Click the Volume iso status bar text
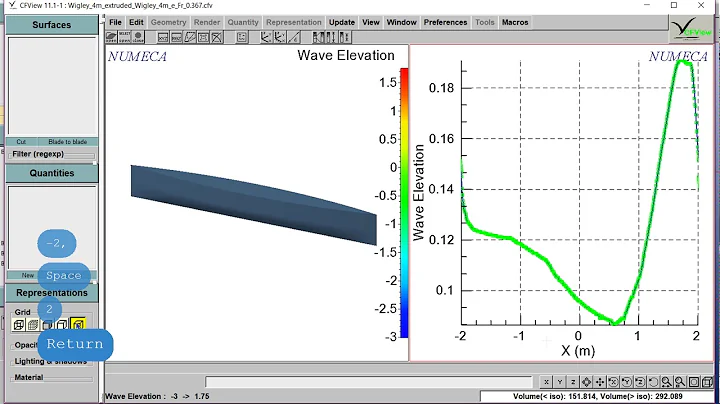 click(x=597, y=396)
